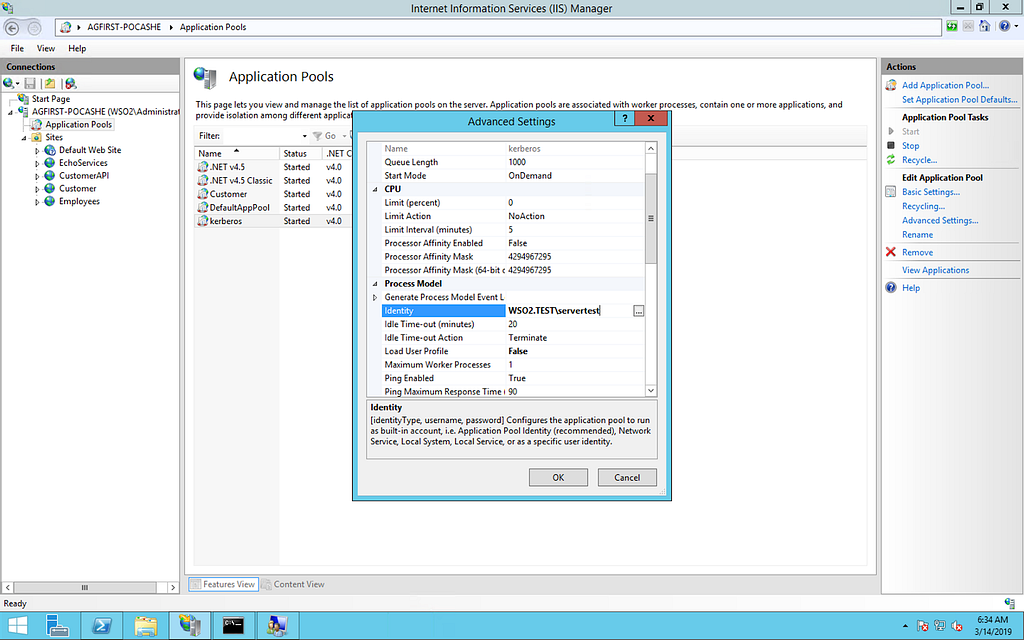
Task: Click the scroll down arrow in Advanced Settings
Action: click(650, 391)
